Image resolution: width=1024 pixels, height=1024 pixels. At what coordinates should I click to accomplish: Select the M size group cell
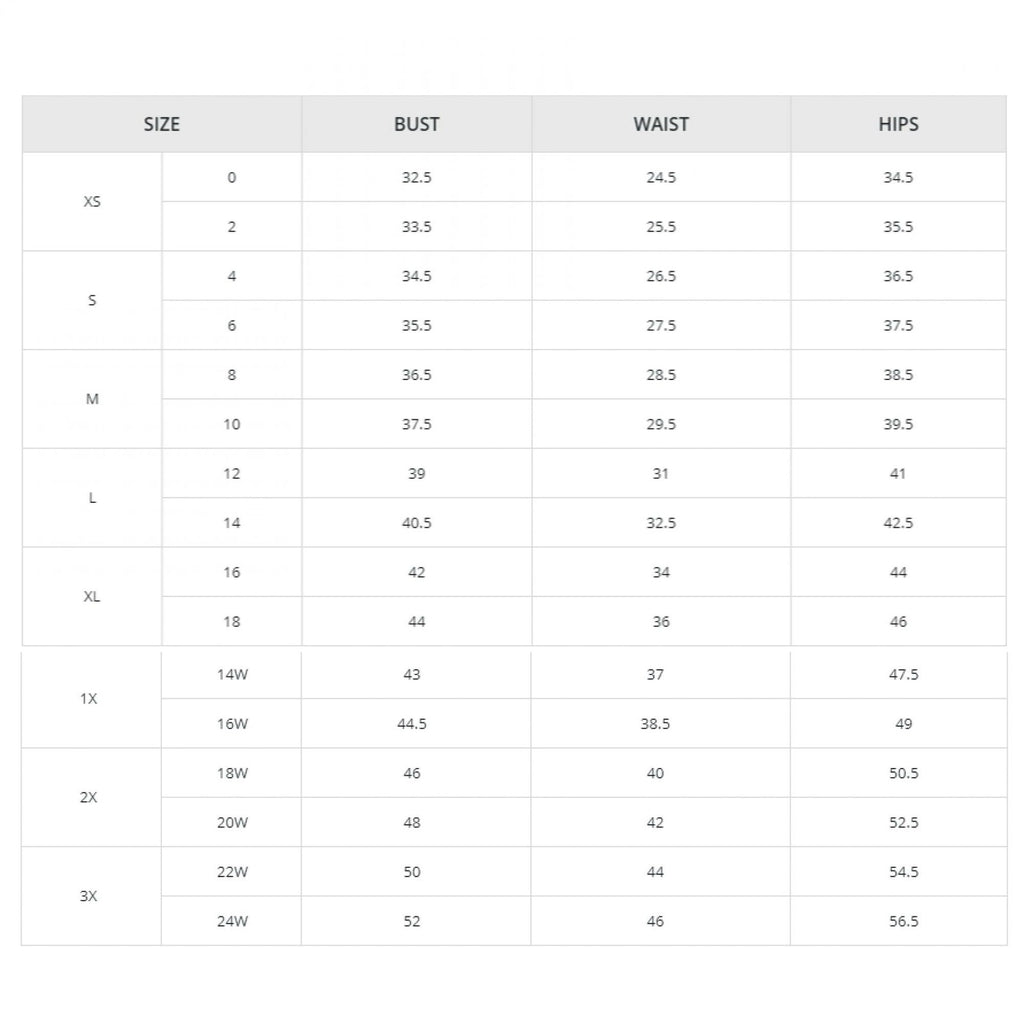coord(92,399)
